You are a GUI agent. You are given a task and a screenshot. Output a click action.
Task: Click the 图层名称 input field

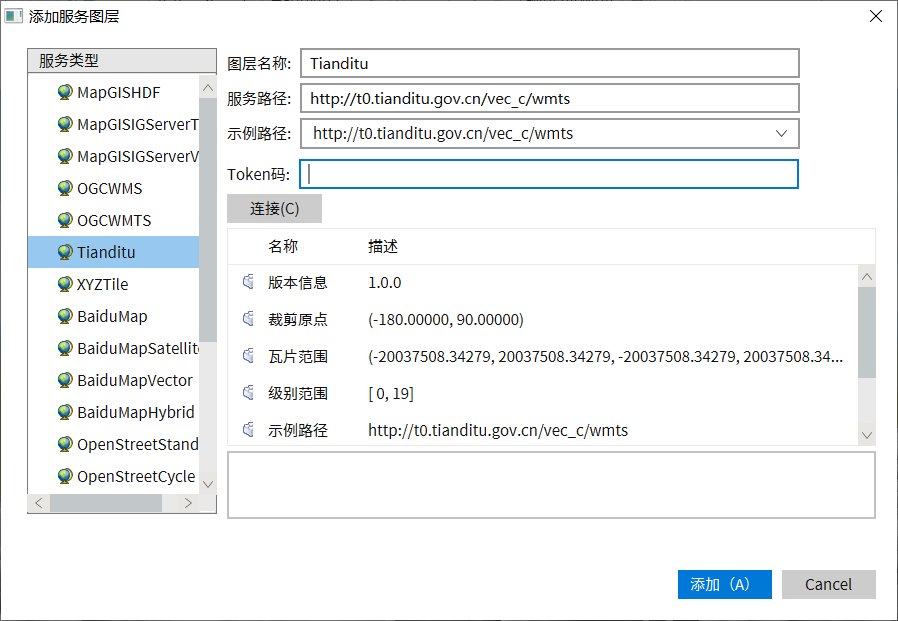click(550, 63)
